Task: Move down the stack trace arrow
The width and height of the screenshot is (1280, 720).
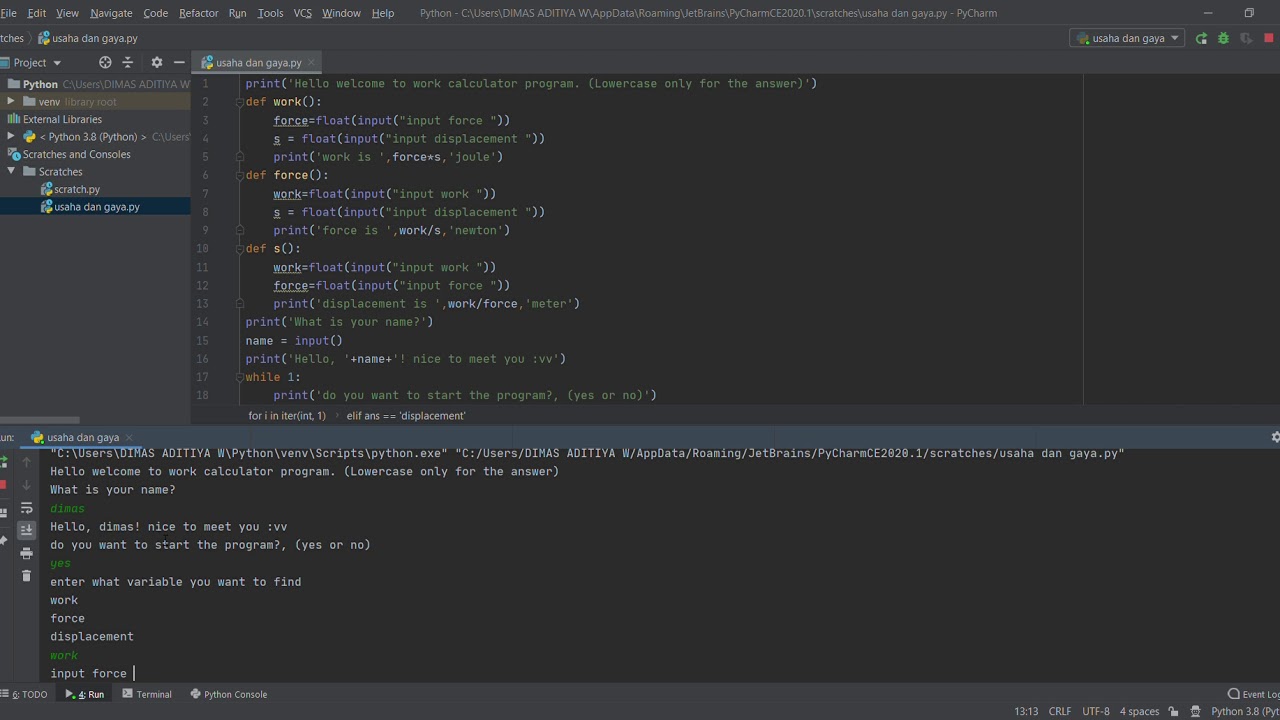Action: pyautogui.click(x=27, y=485)
